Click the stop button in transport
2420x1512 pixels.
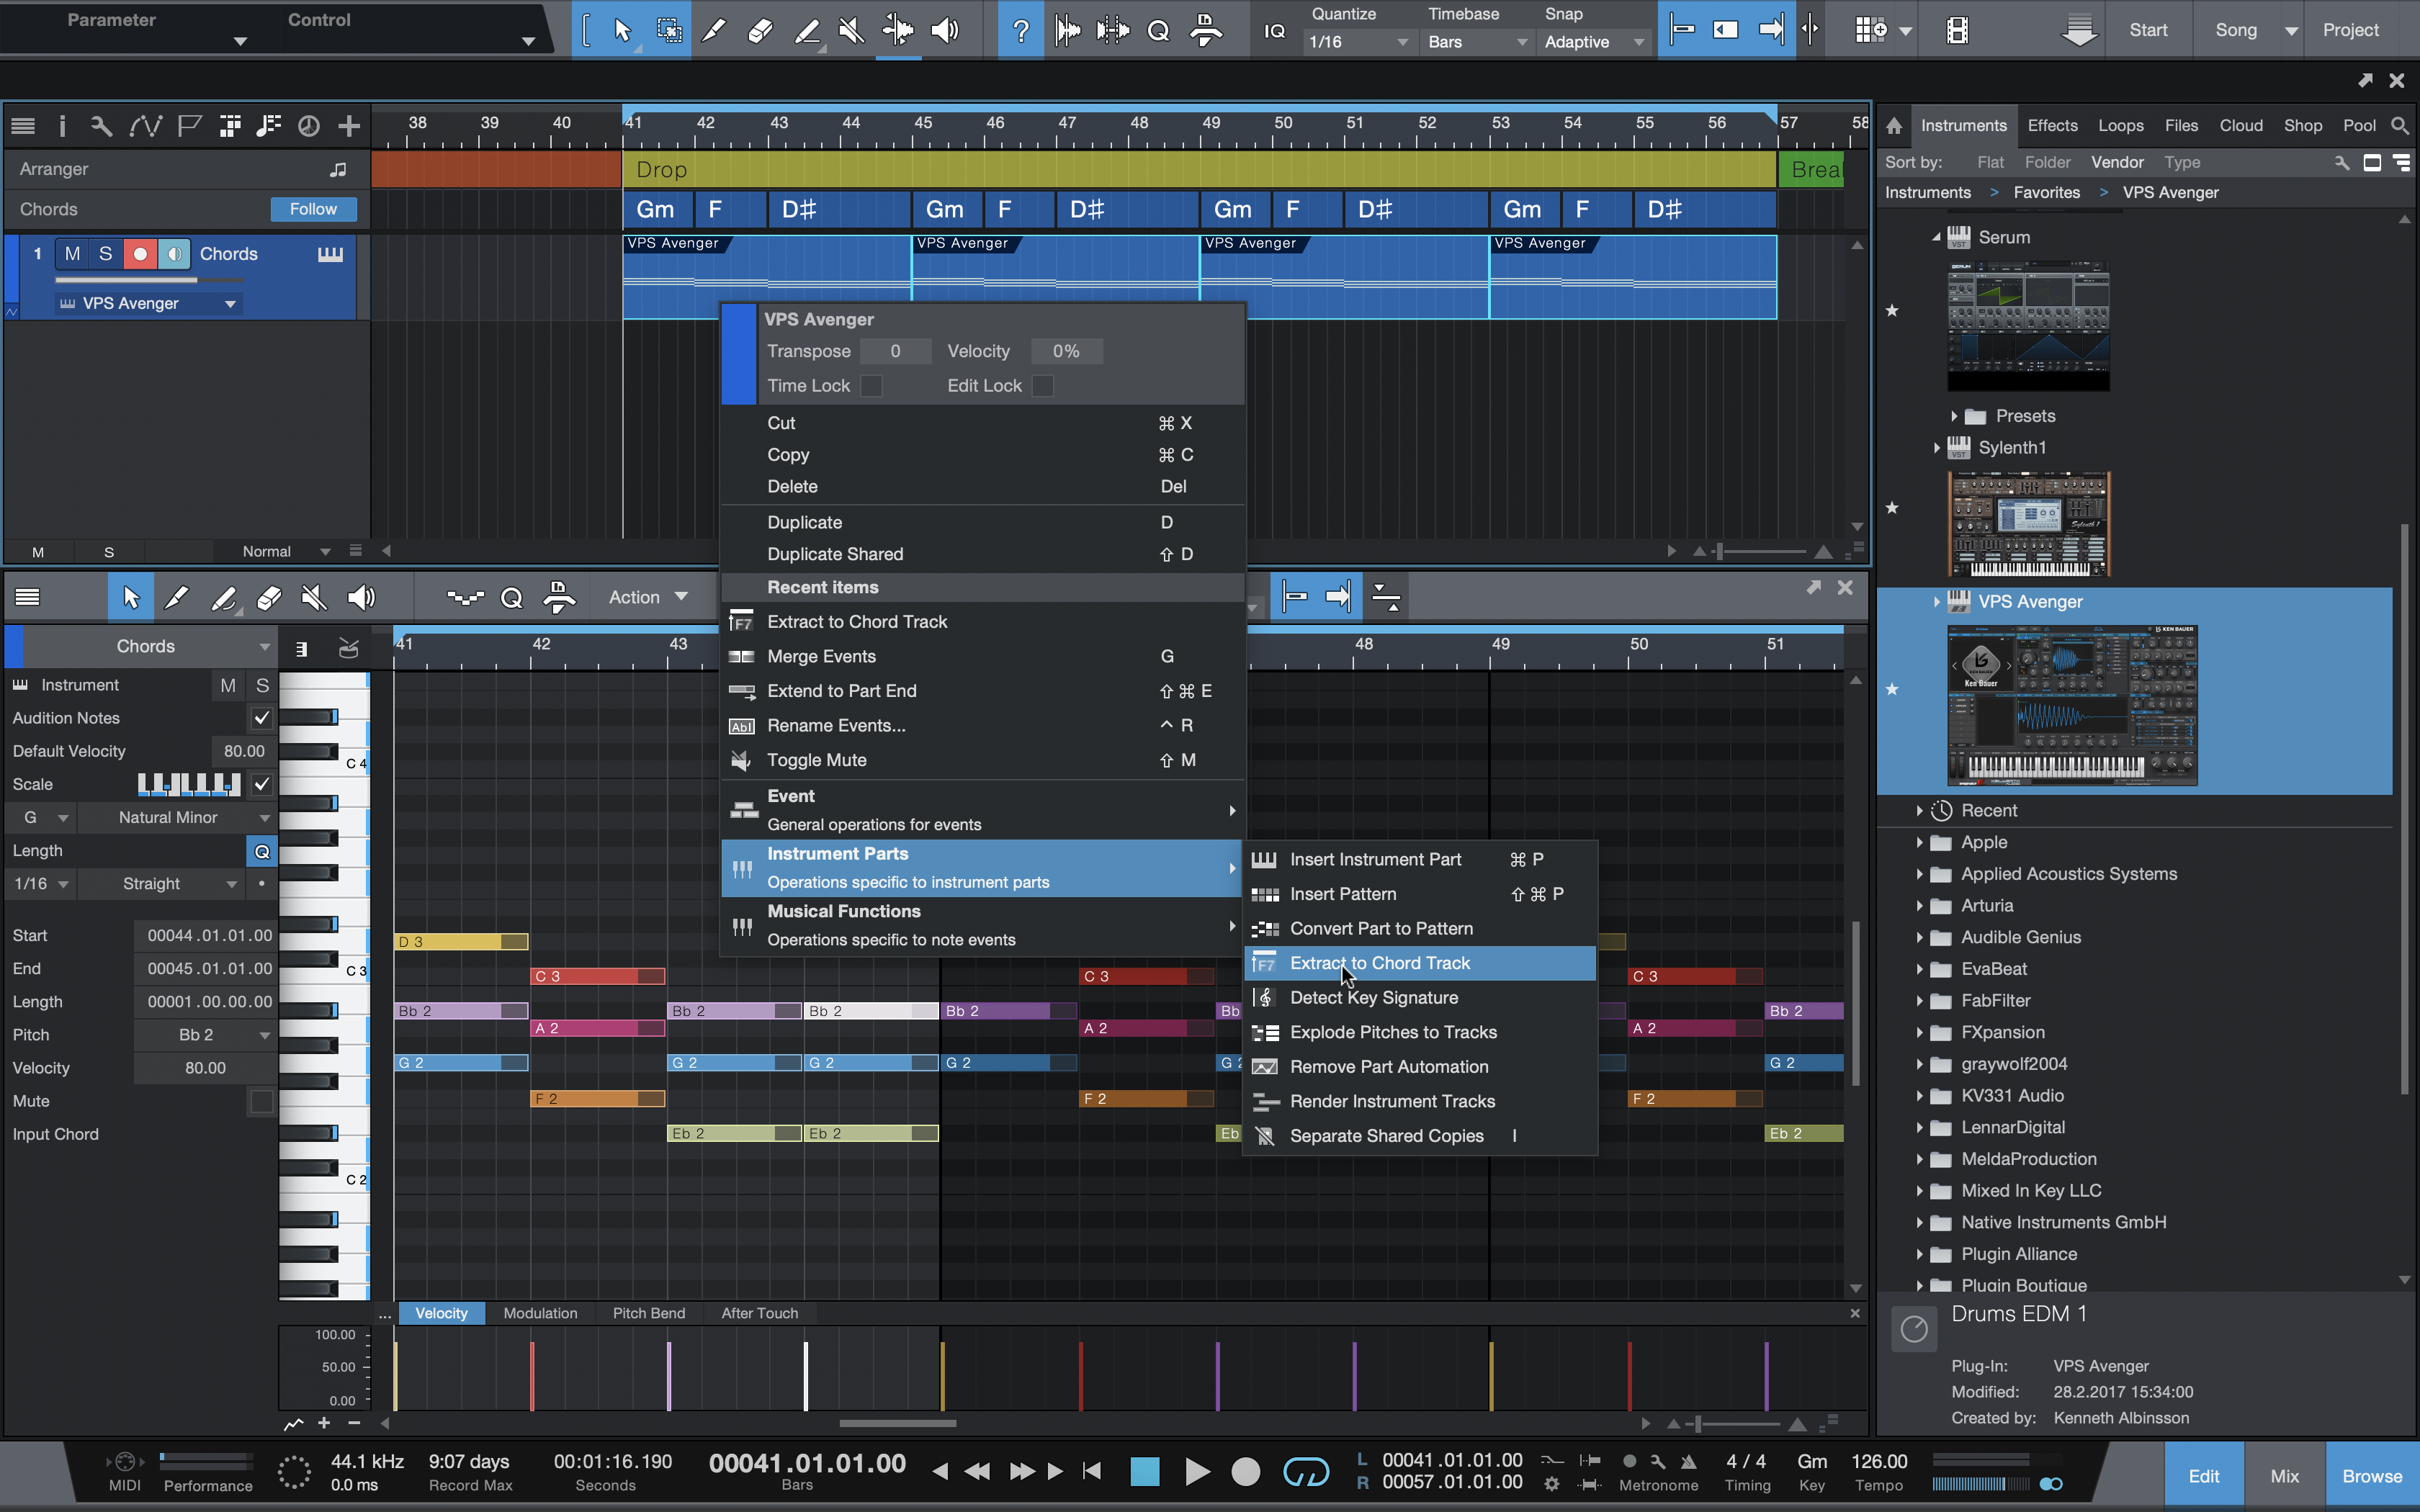coord(1144,1471)
